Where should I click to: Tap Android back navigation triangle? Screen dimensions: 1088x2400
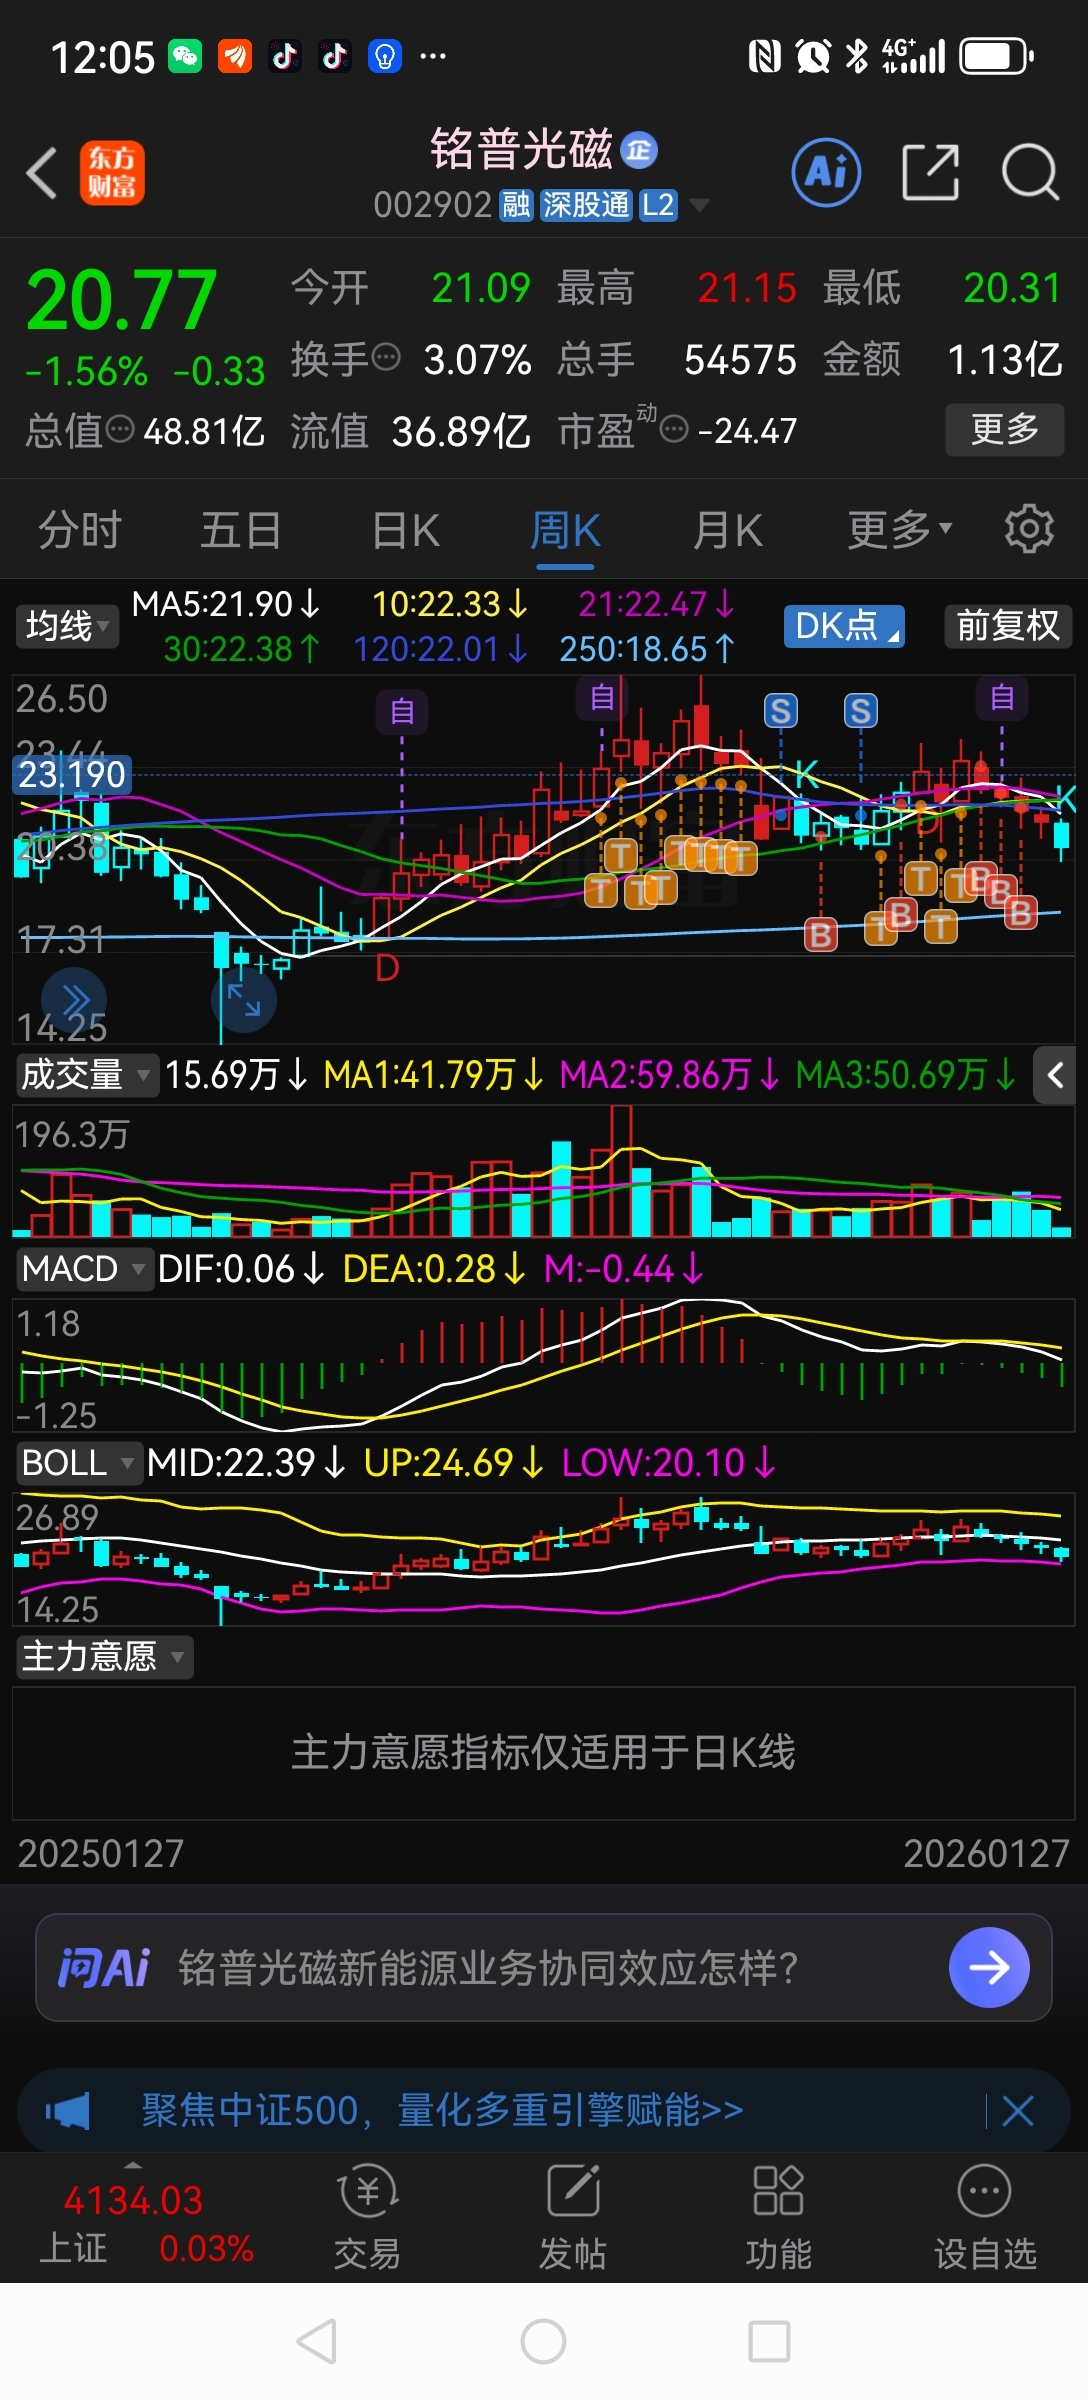point(317,2341)
